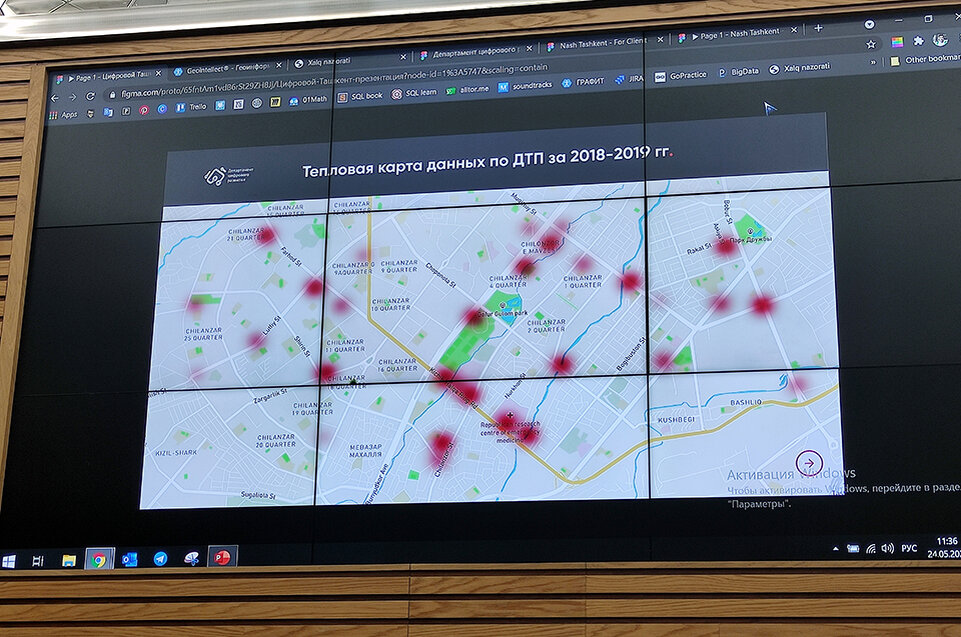
Task: Open the Other bookmarks folder
Action: click(x=926, y=59)
